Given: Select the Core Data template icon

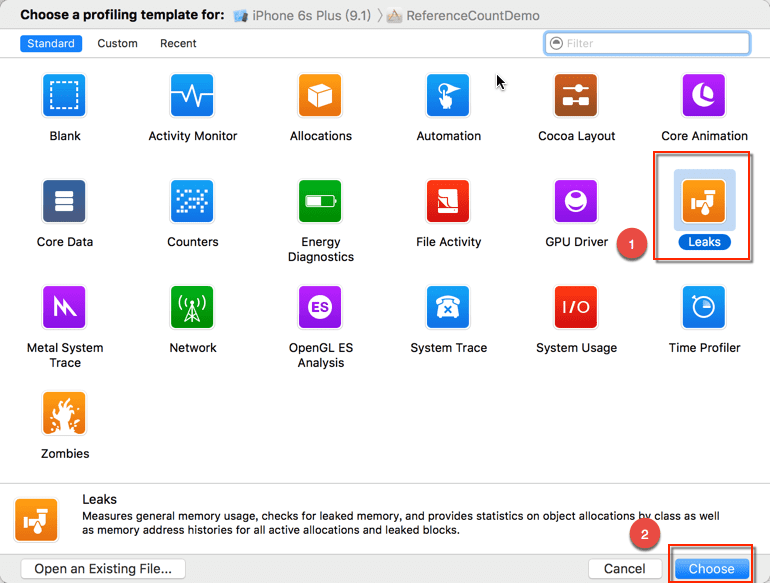Looking at the screenshot, I should 64,201.
